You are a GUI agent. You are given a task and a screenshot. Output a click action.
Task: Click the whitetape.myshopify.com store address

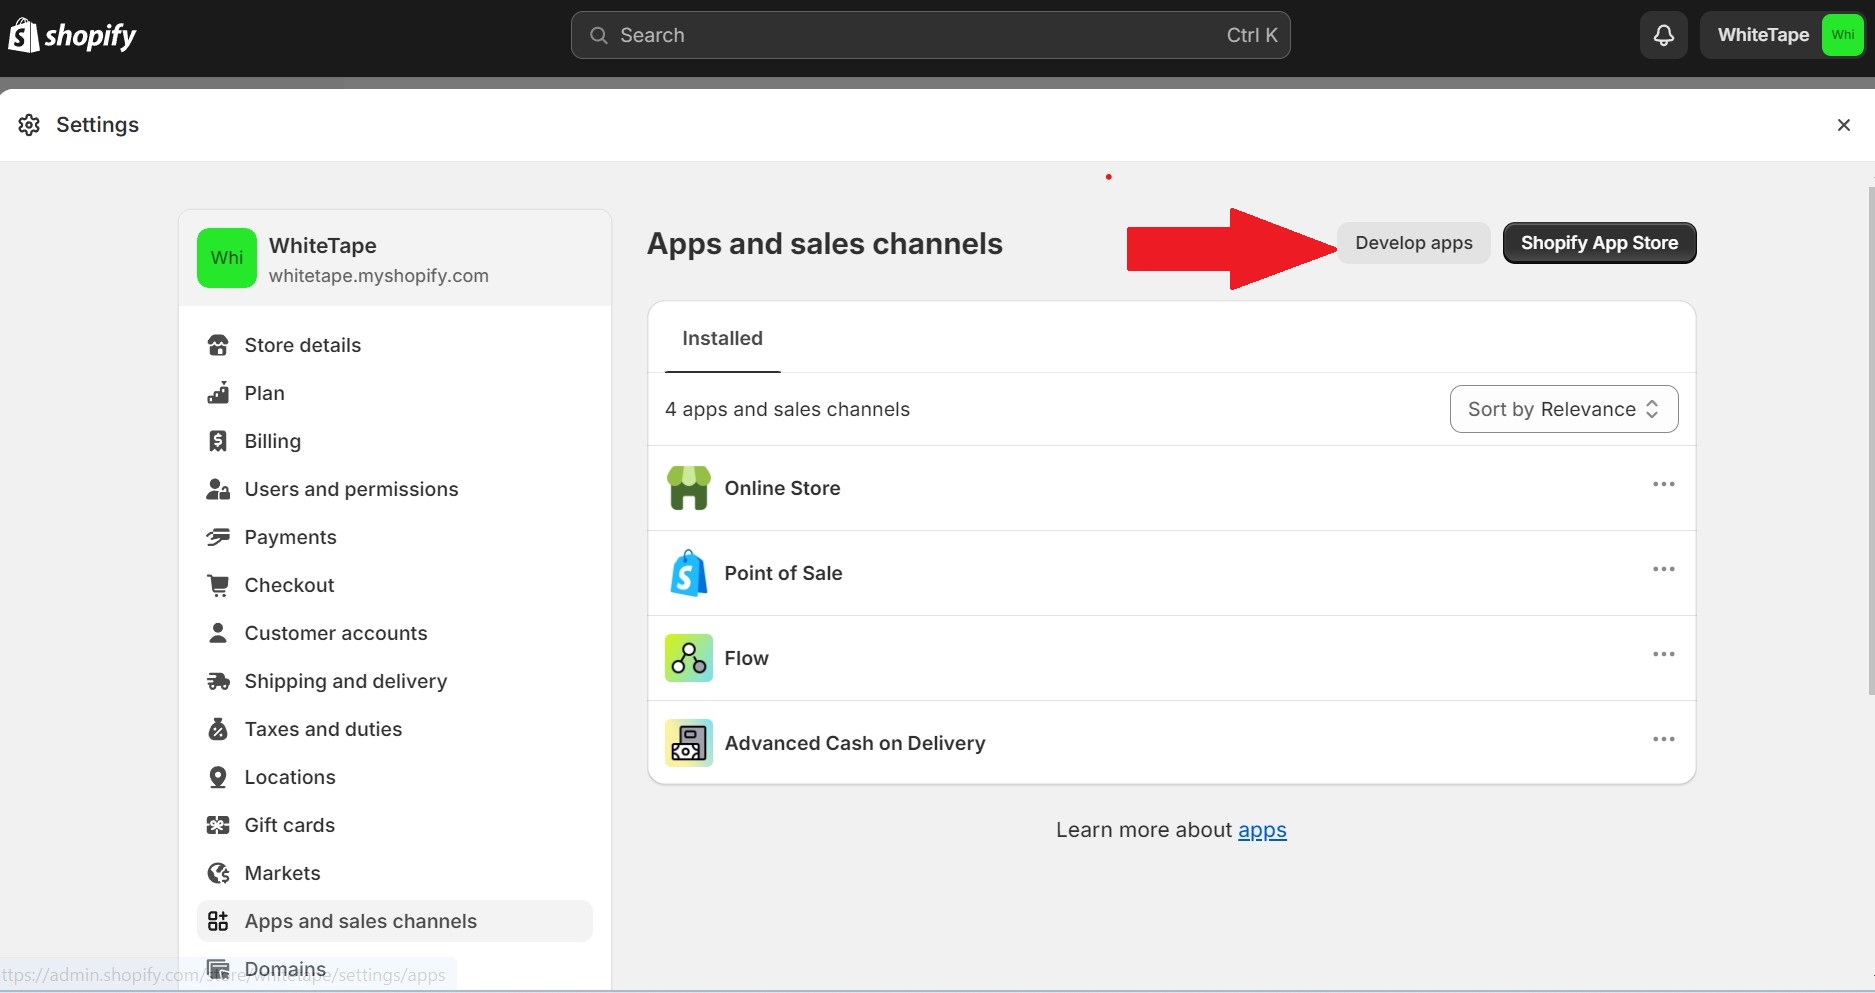pyautogui.click(x=378, y=276)
